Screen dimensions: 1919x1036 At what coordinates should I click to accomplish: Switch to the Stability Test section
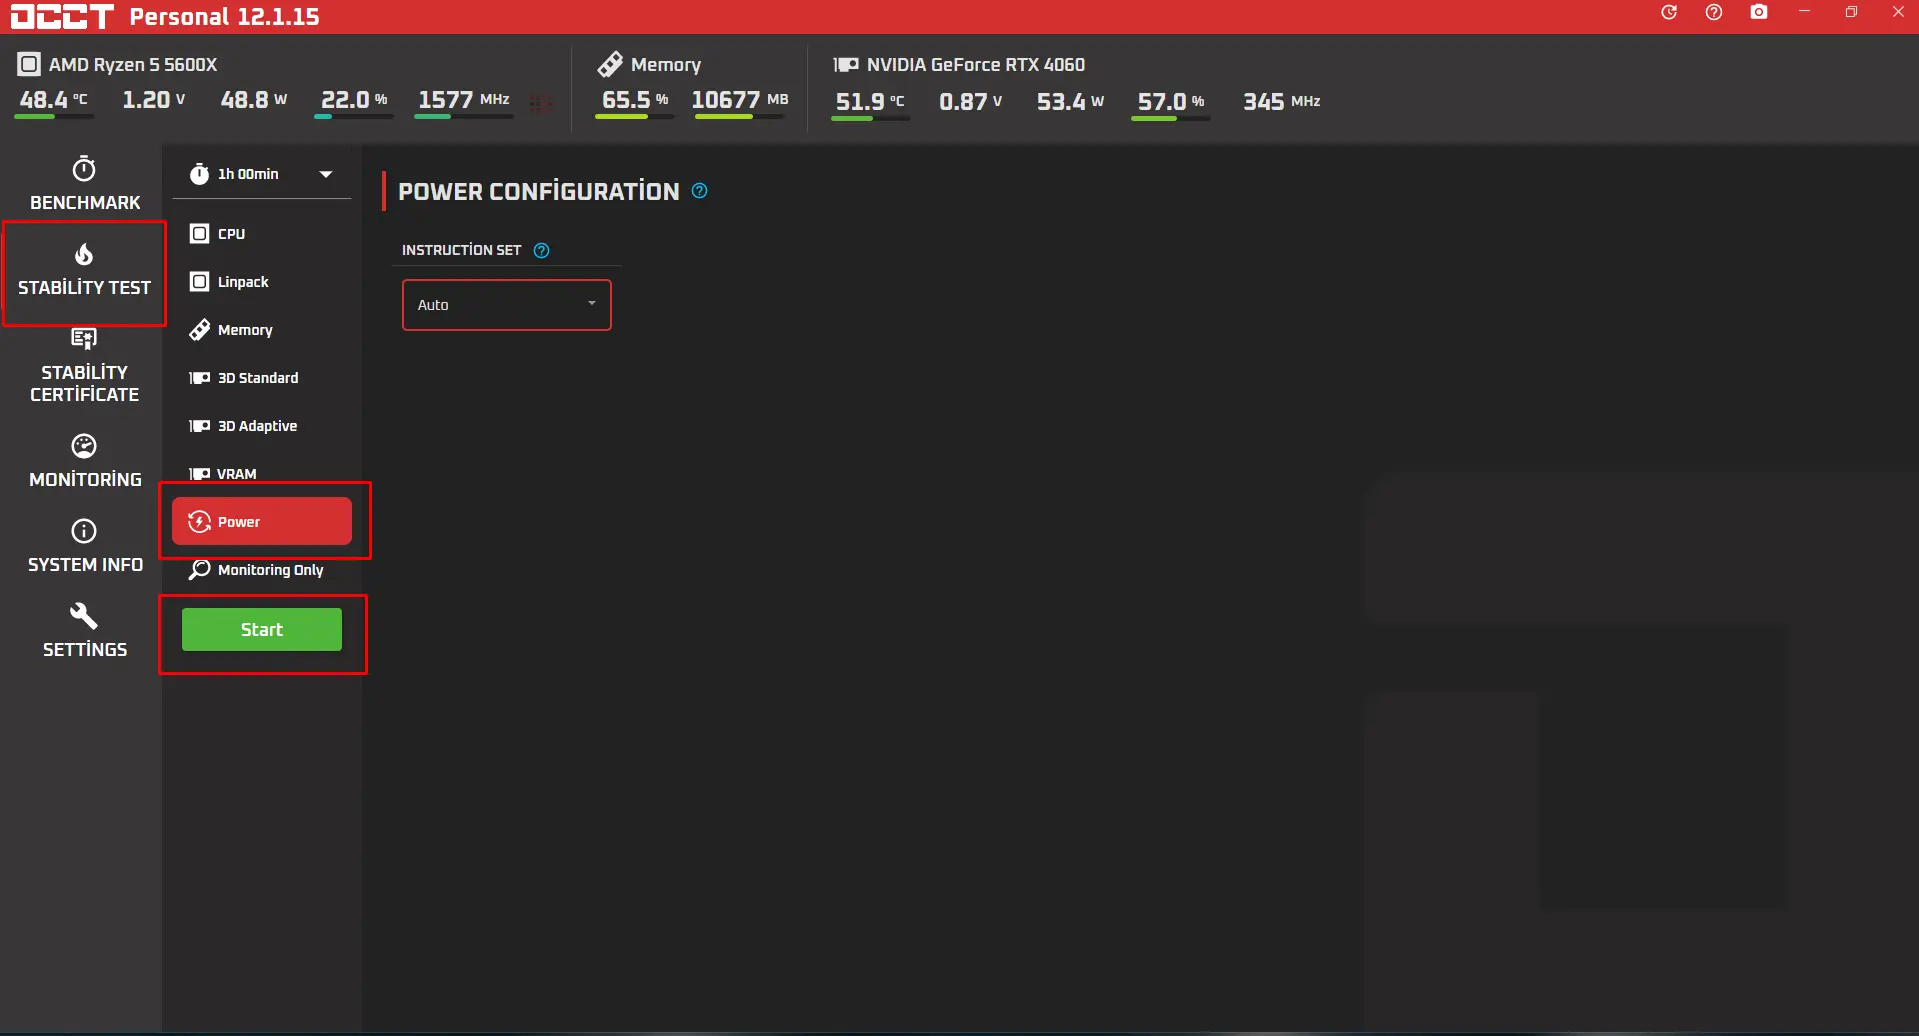(85, 271)
